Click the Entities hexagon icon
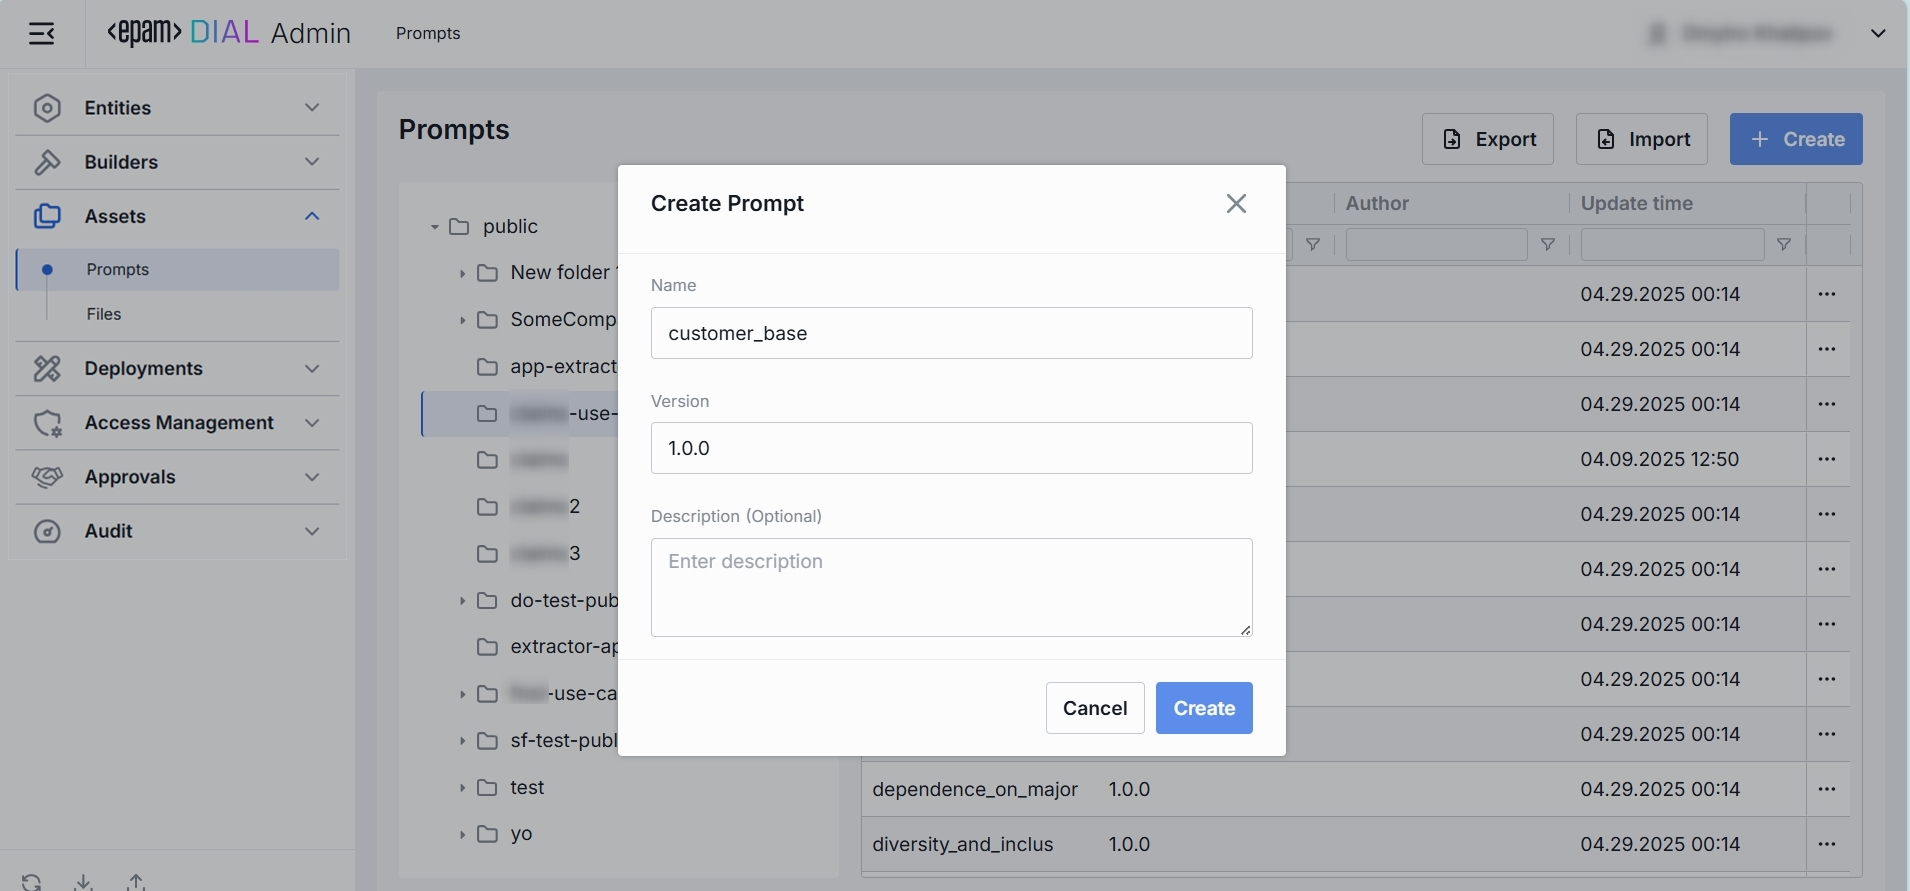This screenshot has height=891, width=1910. 47,108
